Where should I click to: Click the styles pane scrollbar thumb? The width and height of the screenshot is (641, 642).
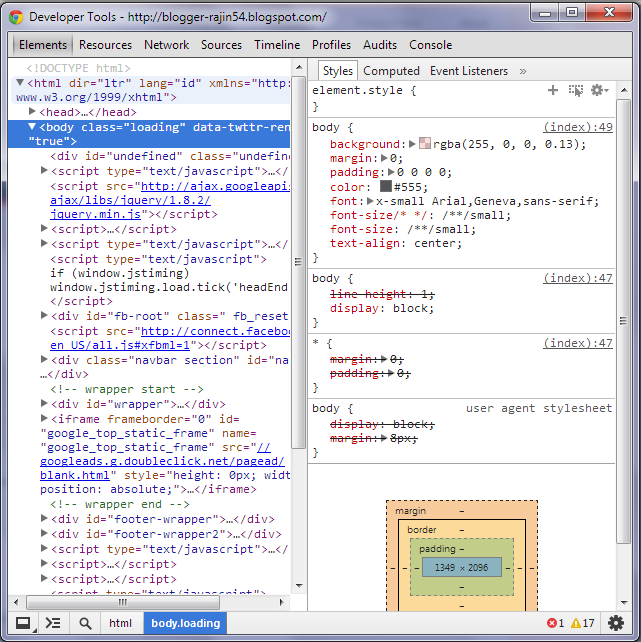(x=624, y=321)
